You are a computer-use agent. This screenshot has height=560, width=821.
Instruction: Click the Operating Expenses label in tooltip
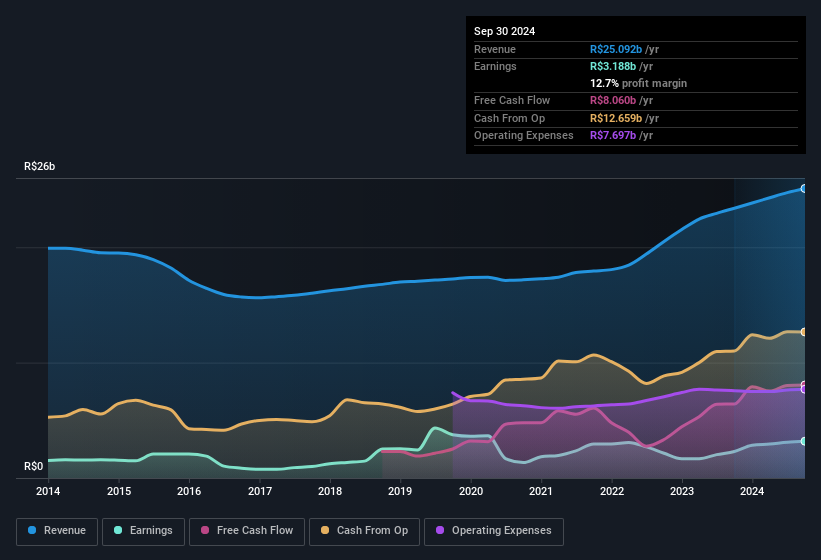(524, 136)
